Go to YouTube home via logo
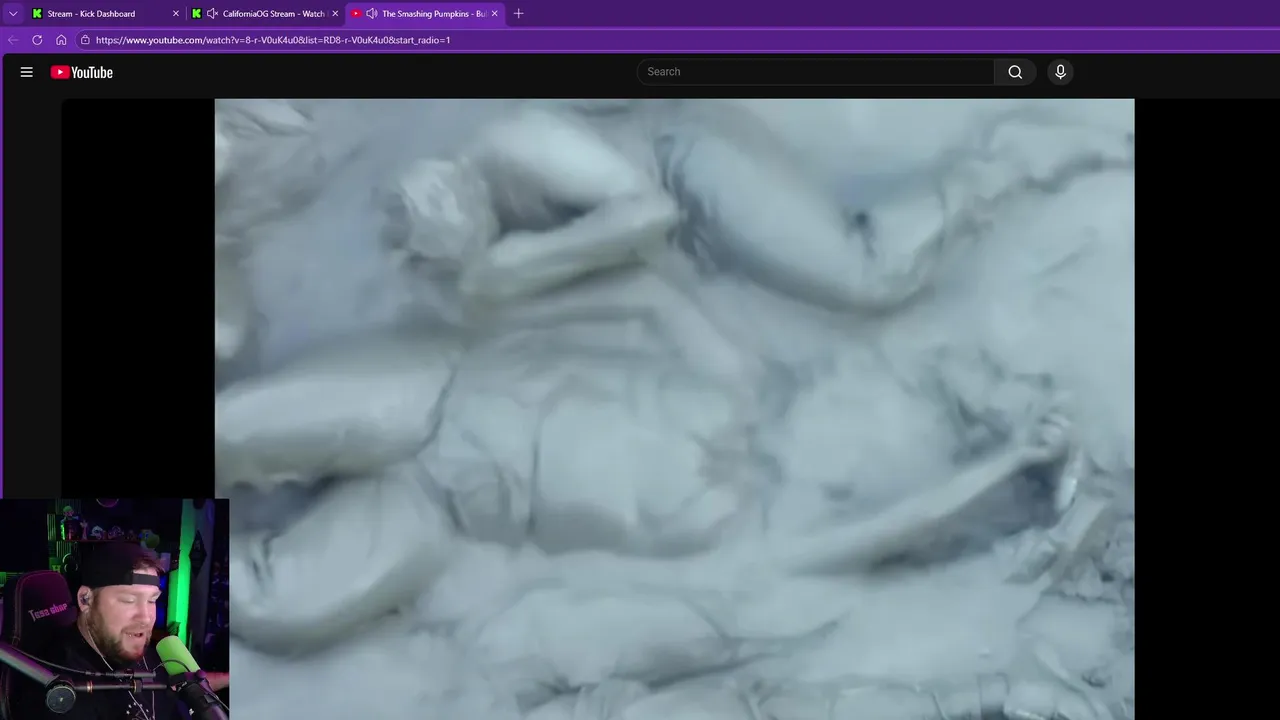The image size is (1280, 720). point(82,72)
